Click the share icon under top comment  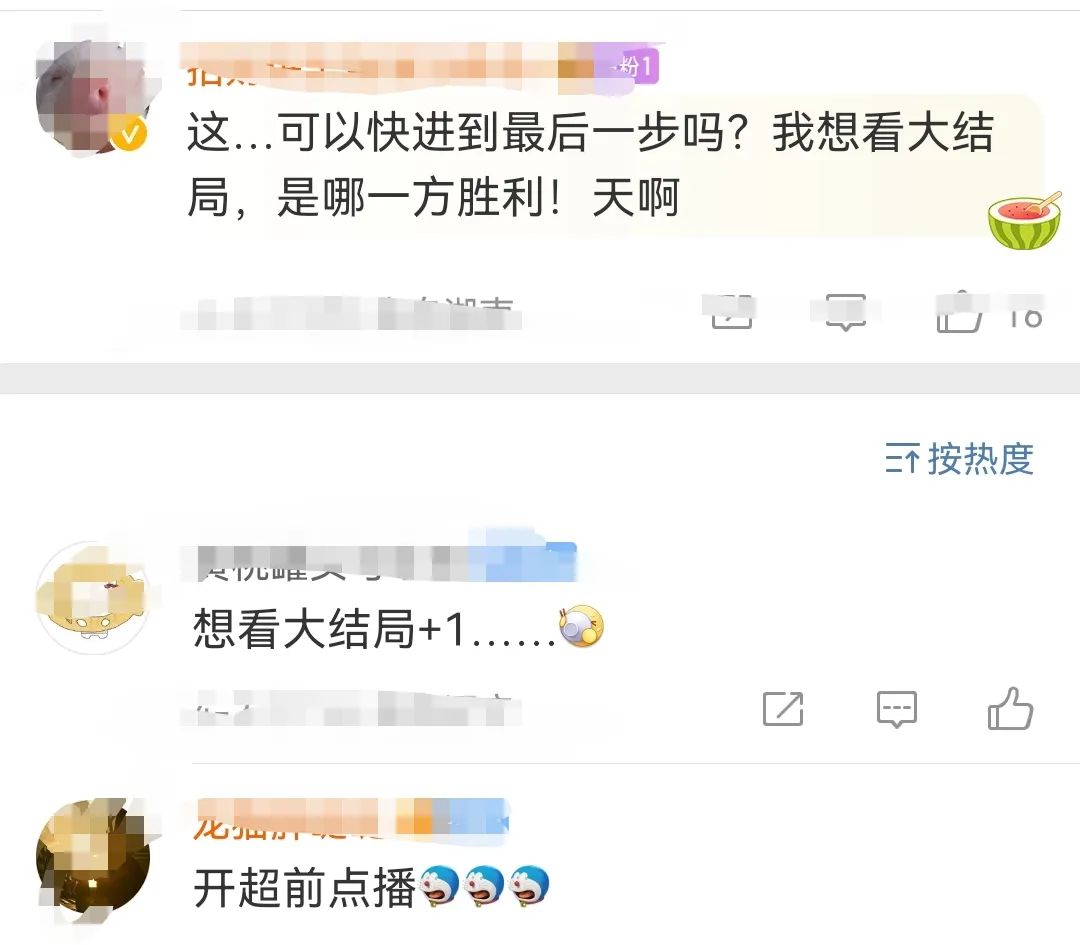731,311
